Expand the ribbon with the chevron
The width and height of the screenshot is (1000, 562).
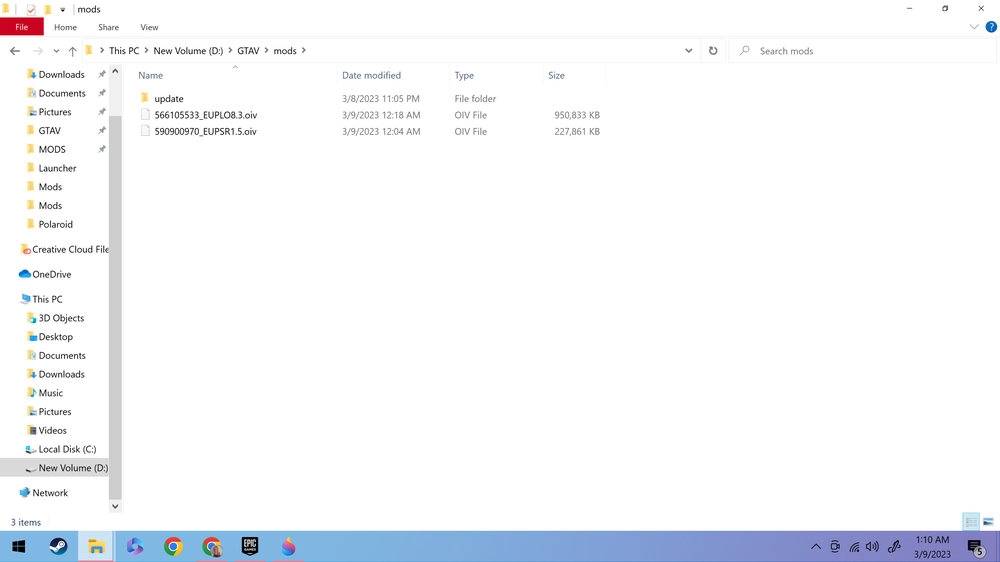pyautogui.click(x=974, y=27)
